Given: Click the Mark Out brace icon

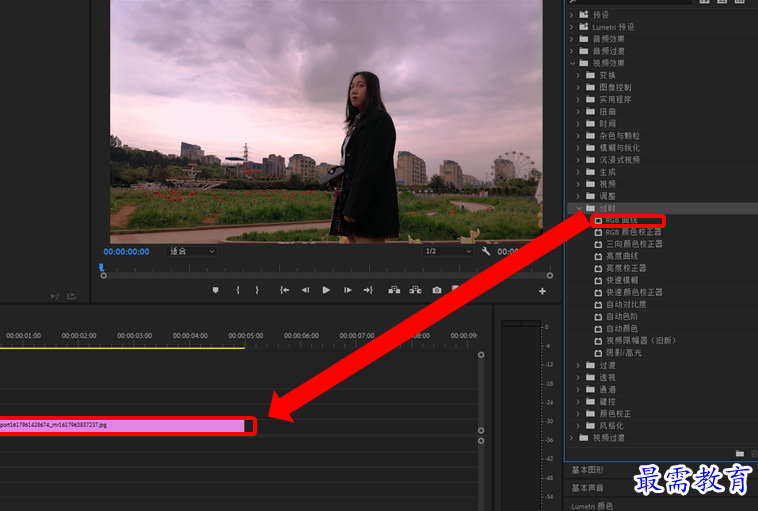Looking at the screenshot, I should 257,290.
